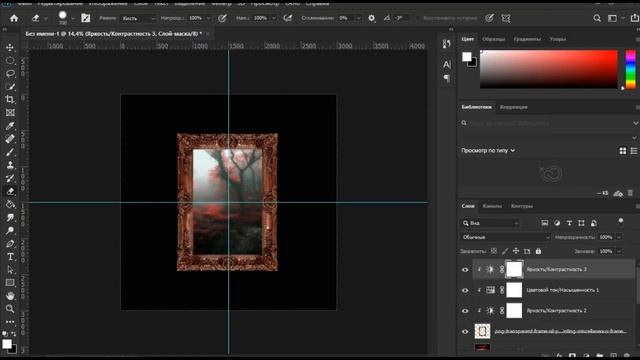Open the search icon in options bar
The height and width of the screenshot is (360, 640).
tap(597, 18)
